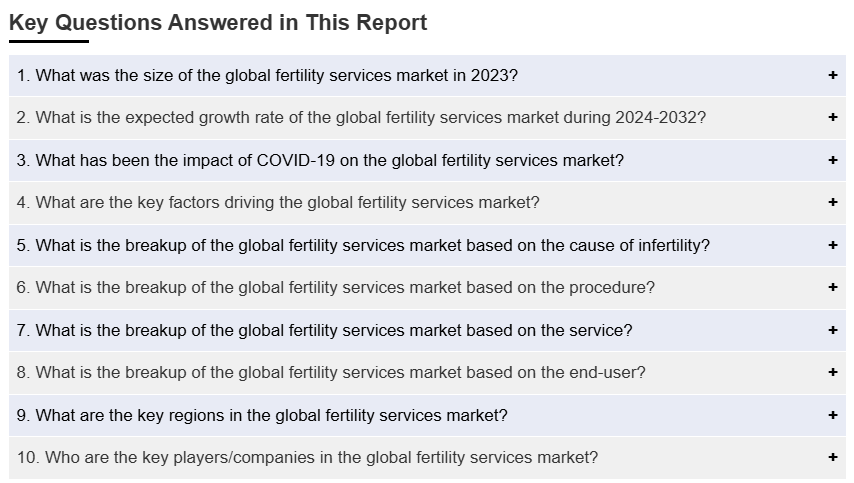Image resolution: width=854 pixels, height=483 pixels.
Task: Click plus icon for breakup by procedure question
Action: click(x=832, y=287)
